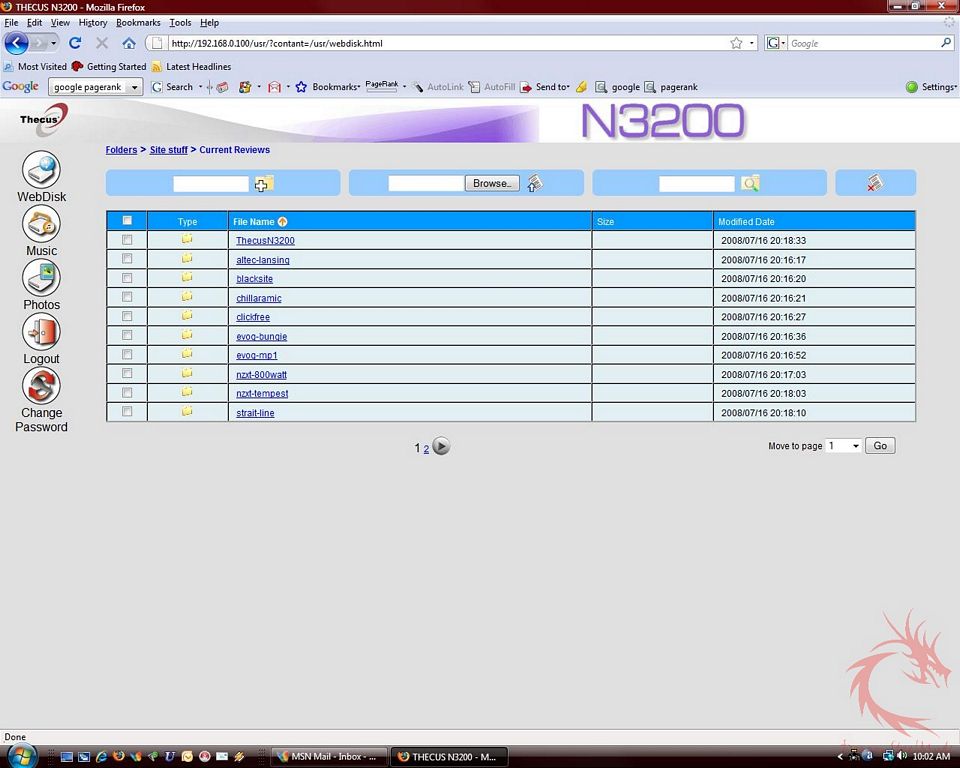The width and height of the screenshot is (960, 768).
Task: Click the volume icon in system tray
Action: click(x=901, y=756)
